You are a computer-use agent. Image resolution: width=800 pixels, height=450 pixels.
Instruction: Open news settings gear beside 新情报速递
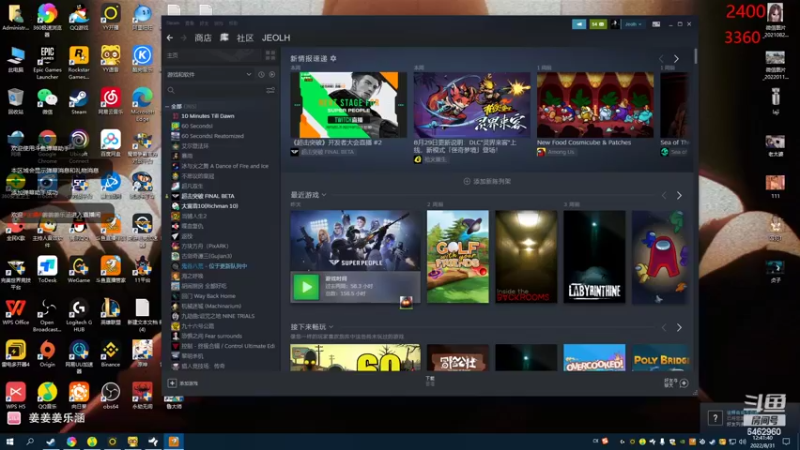tap(333, 59)
